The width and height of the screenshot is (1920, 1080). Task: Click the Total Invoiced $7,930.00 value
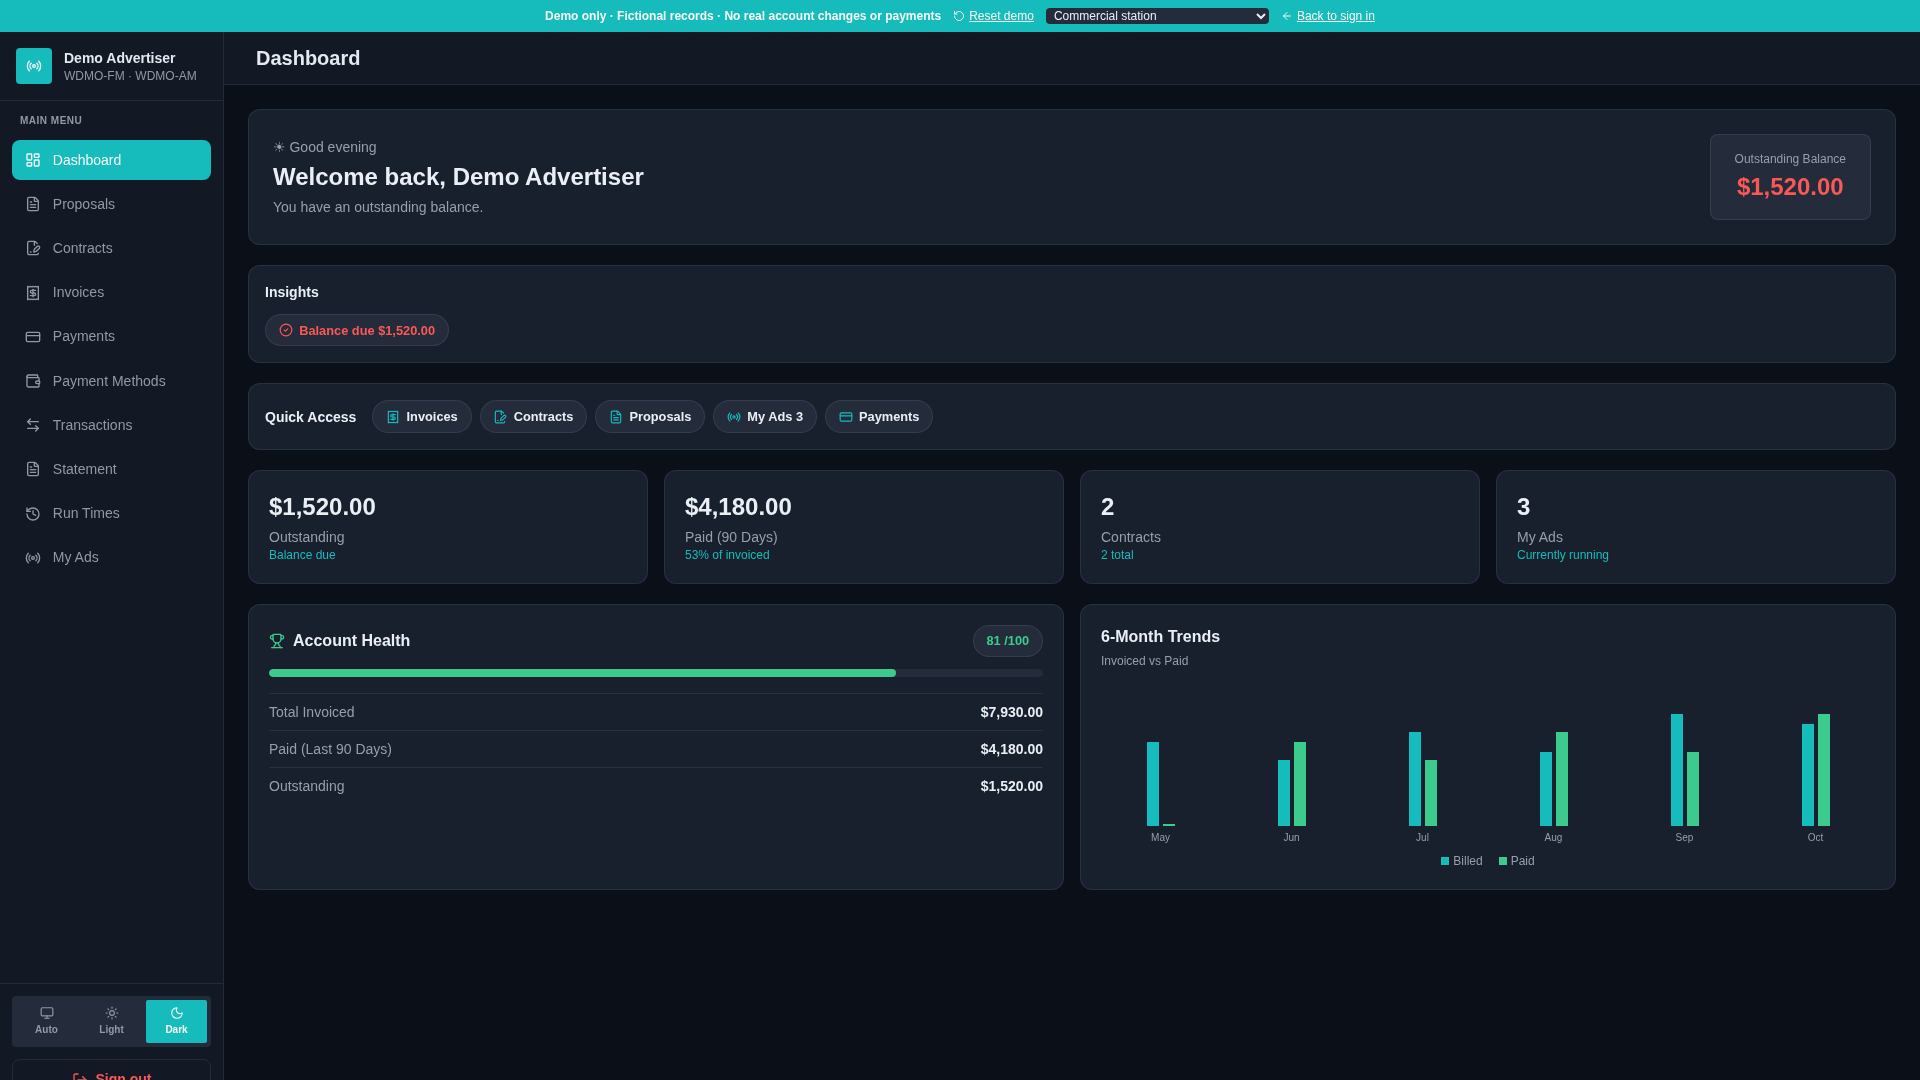point(1011,712)
